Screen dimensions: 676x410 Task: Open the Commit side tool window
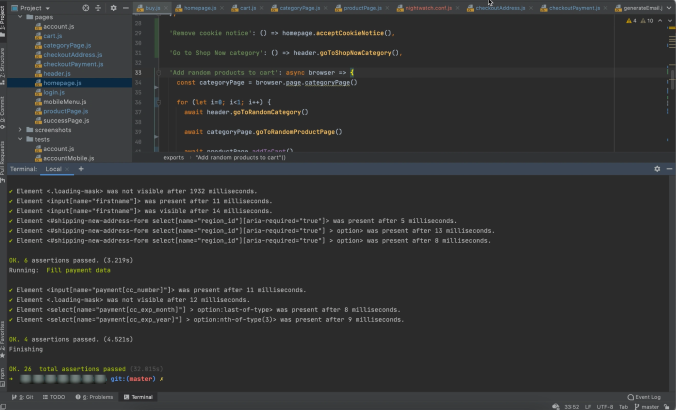pyautogui.click(x=3, y=113)
